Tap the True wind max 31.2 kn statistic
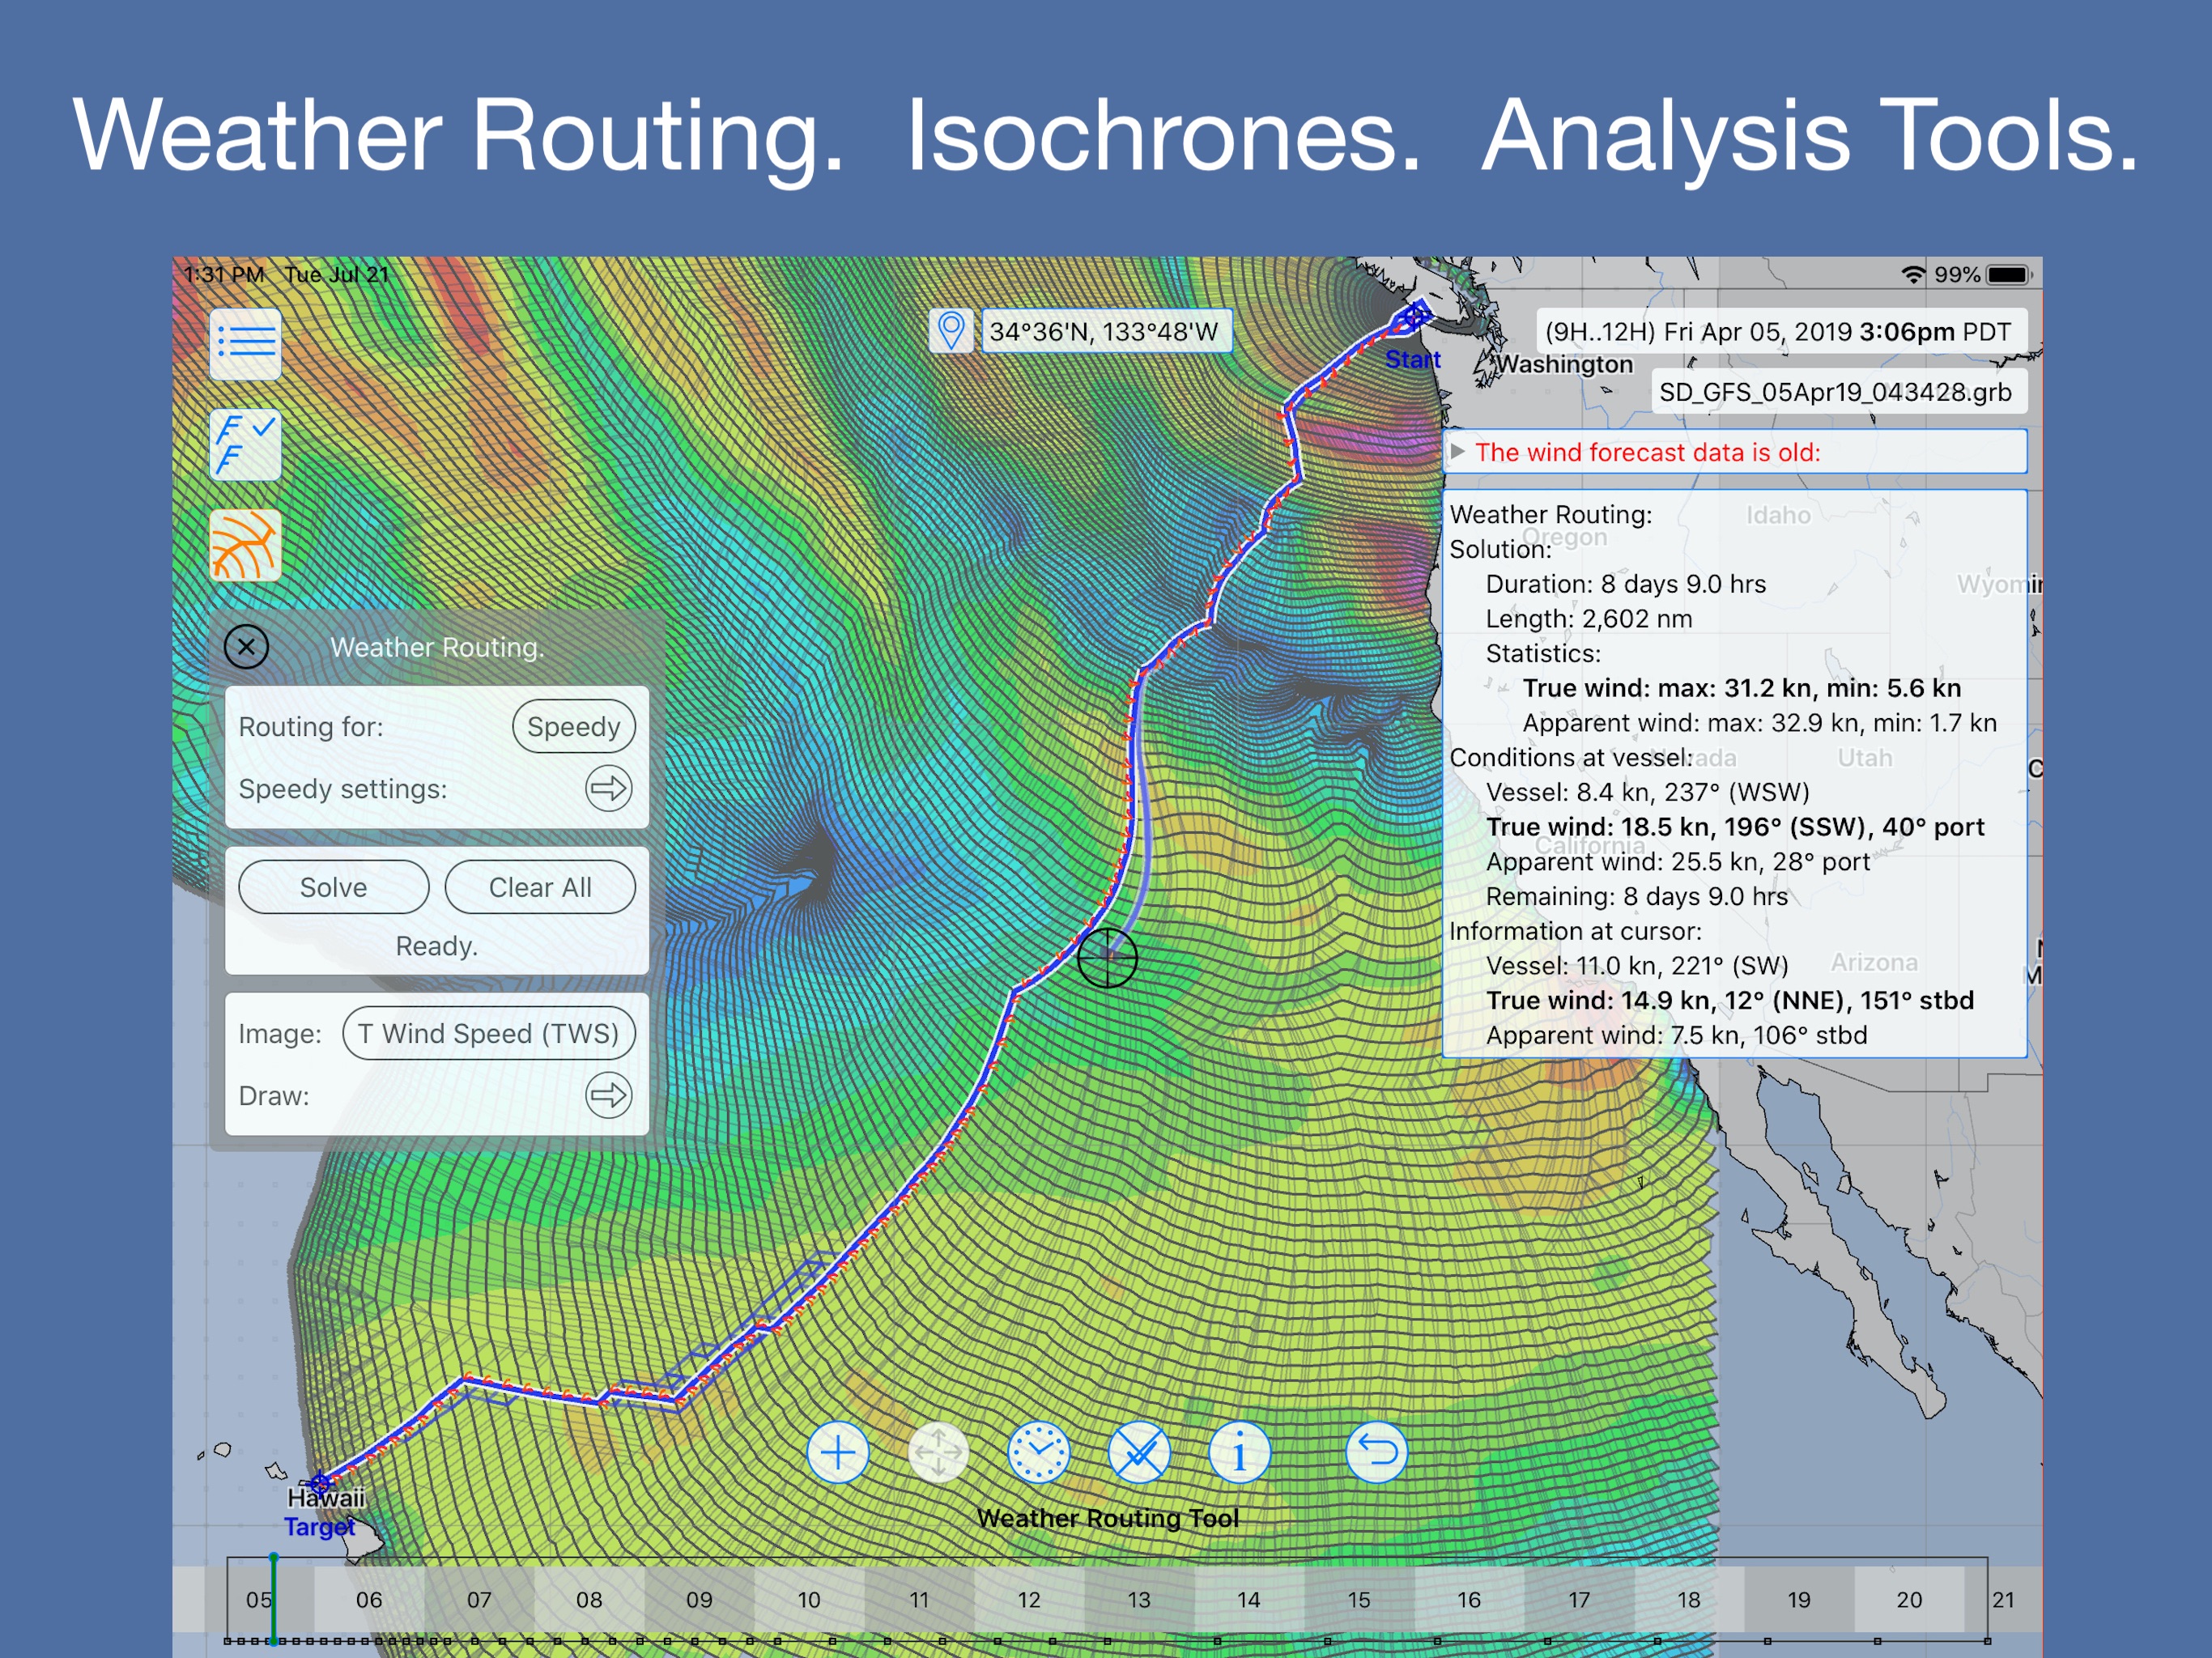The image size is (2212, 1658). [x=1741, y=688]
